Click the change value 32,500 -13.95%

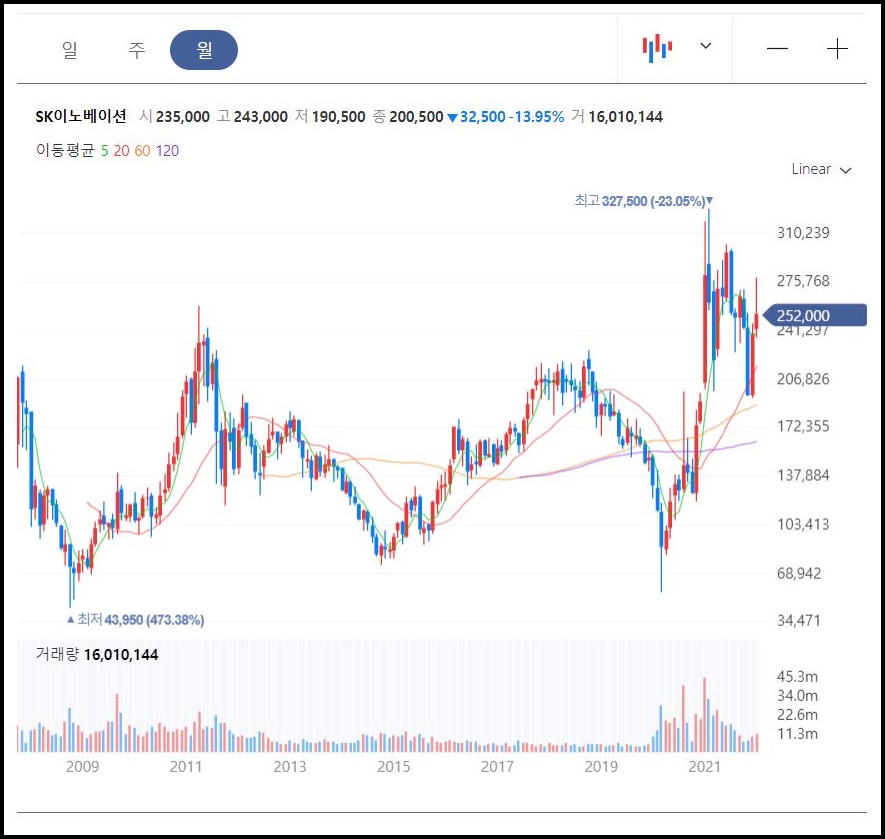[x=506, y=117]
